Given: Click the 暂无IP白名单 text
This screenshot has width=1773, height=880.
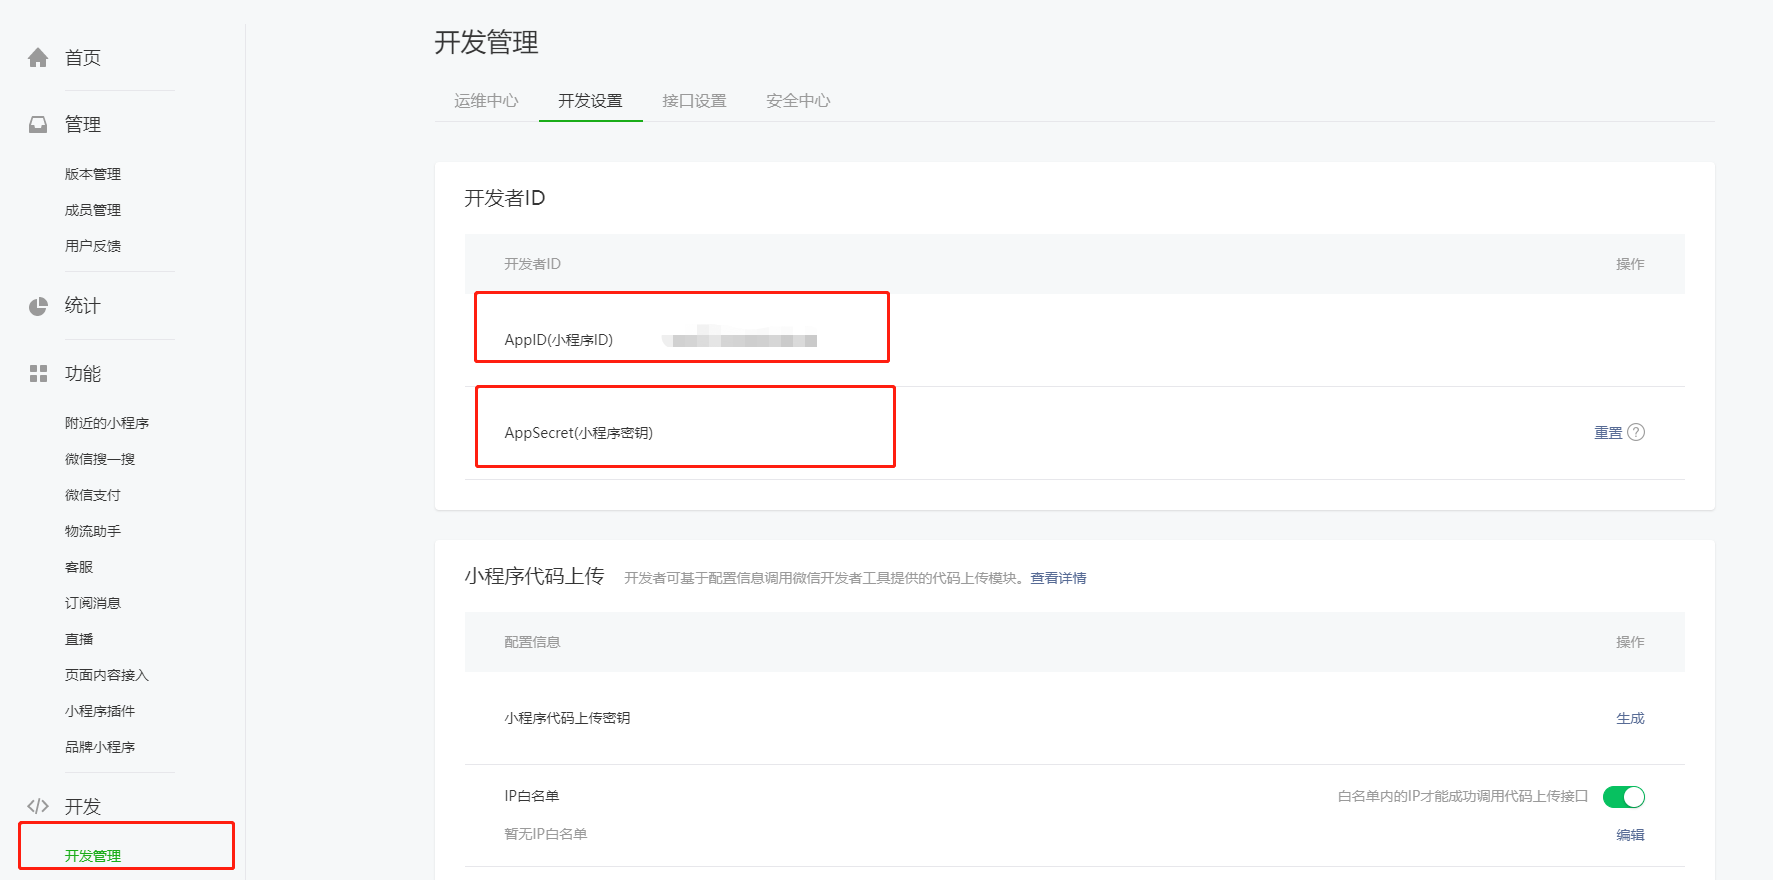Looking at the screenshot, I should point(546,834).
